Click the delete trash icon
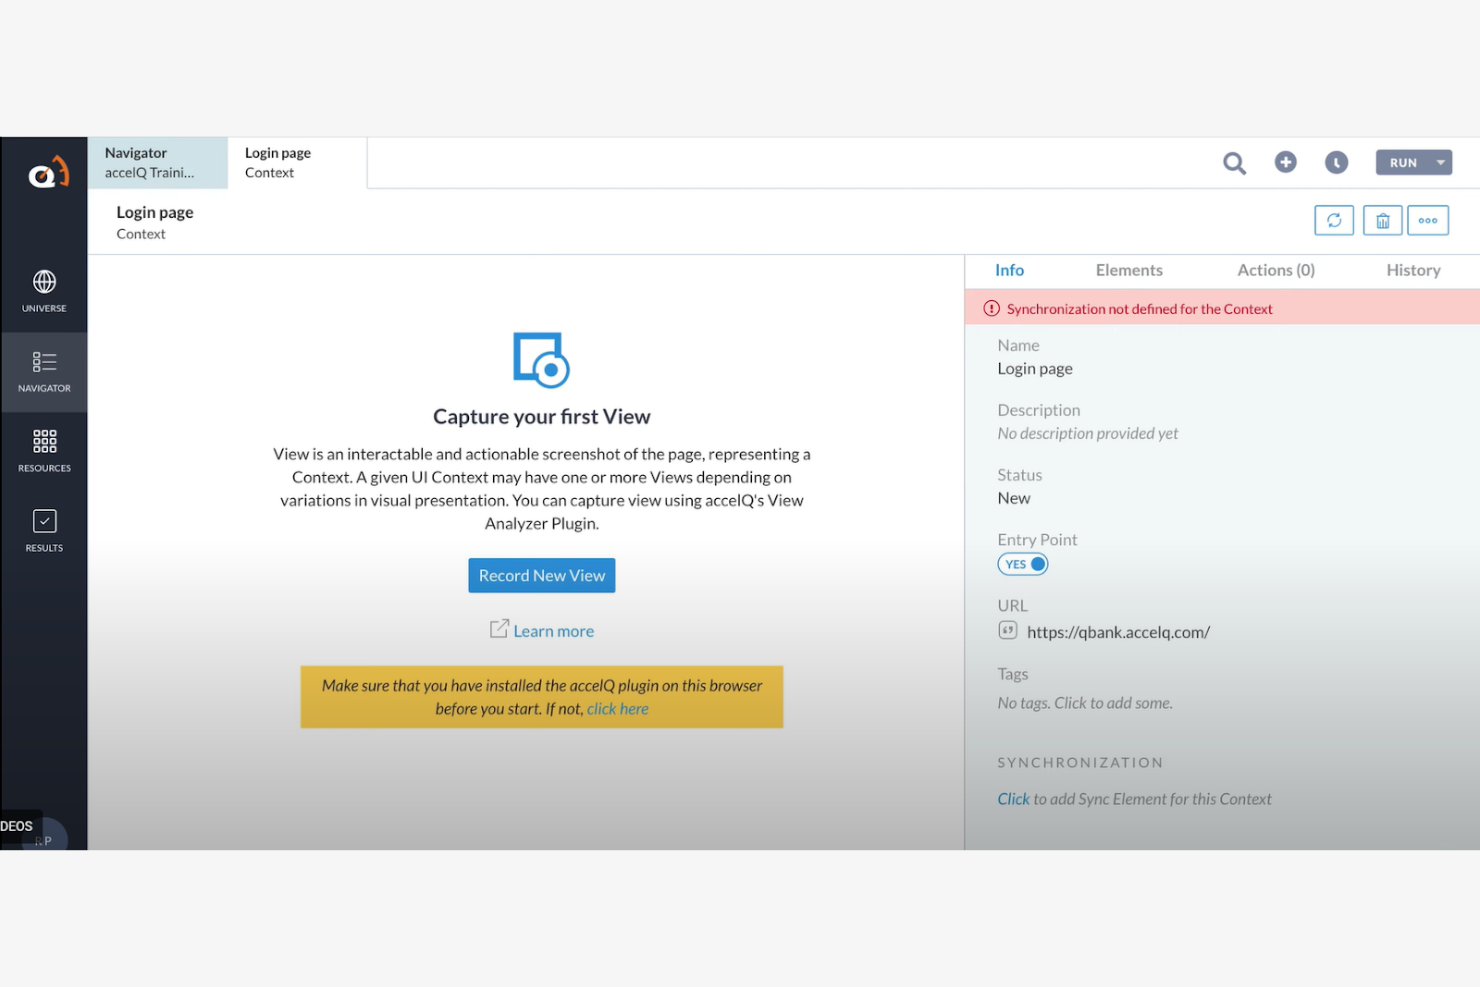This screenshot has height=987, width=1480. coord(1382,220)
